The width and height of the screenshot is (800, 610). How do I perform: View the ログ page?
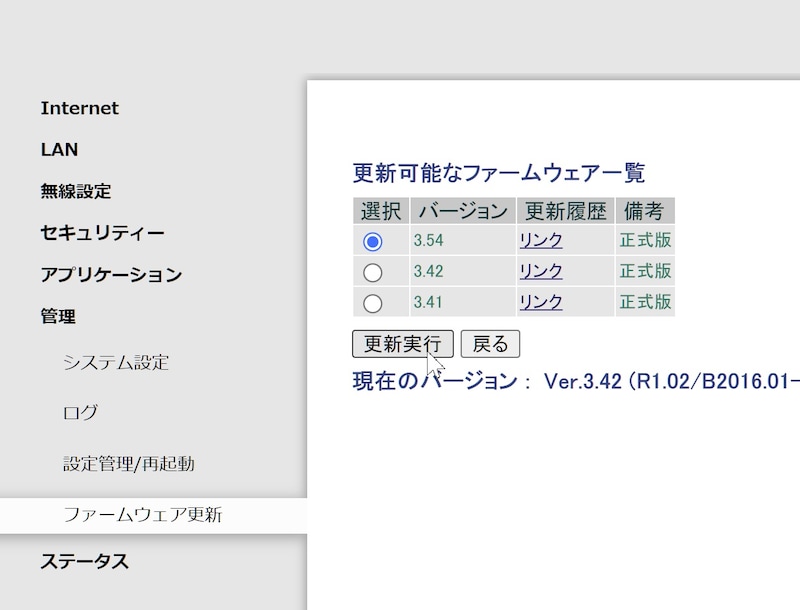pos(80,412)
